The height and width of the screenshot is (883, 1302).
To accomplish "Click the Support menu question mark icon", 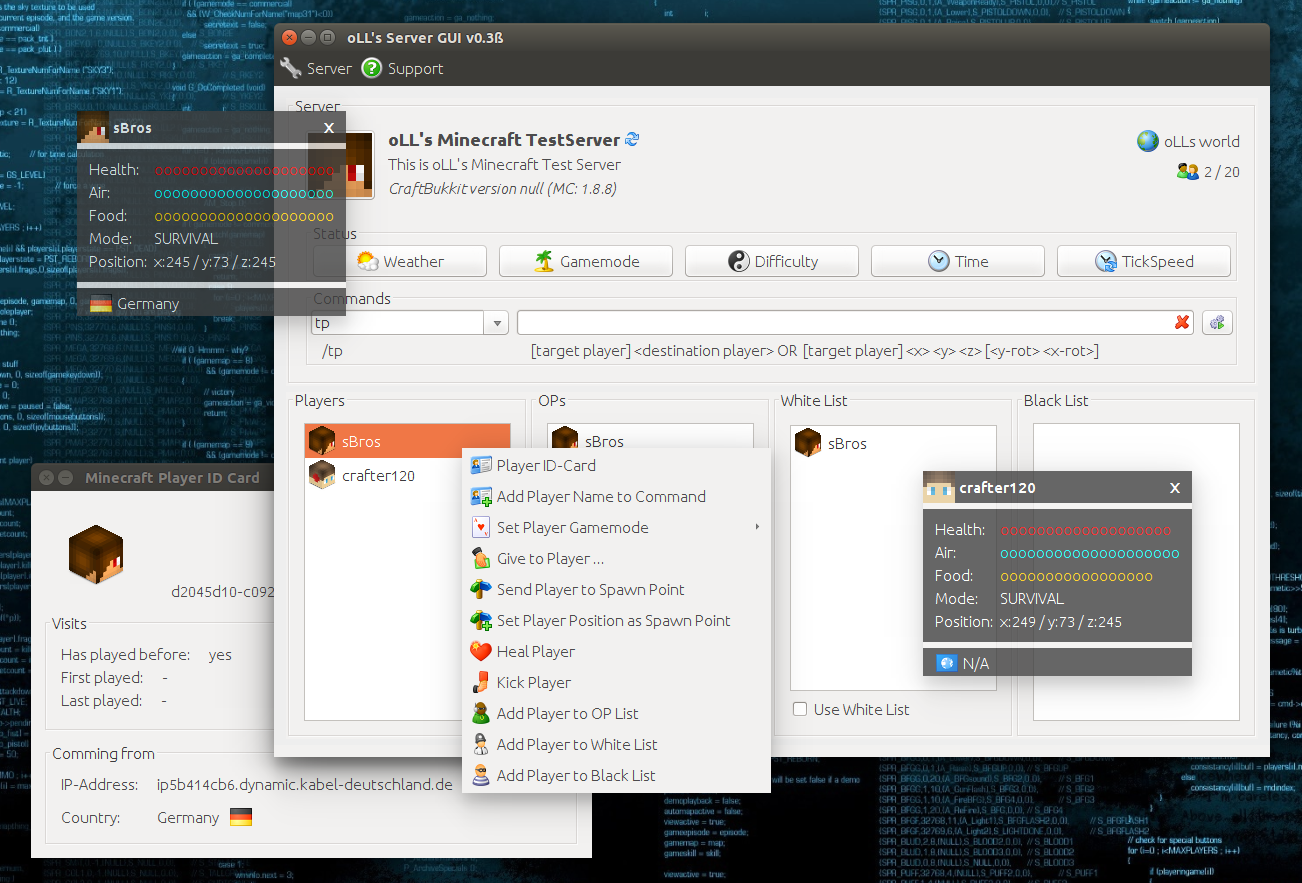I will pos(372,68).
